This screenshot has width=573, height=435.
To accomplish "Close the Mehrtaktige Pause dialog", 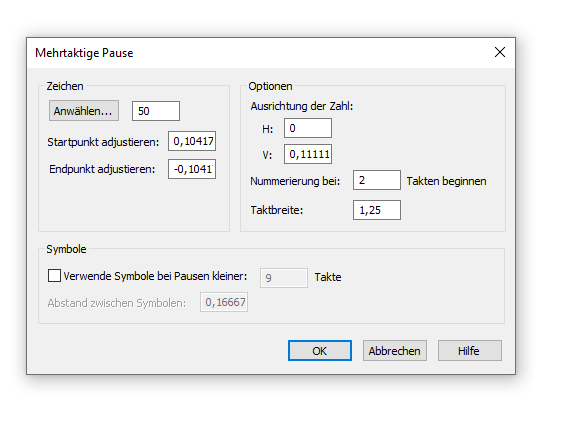I will pos(500,52).
